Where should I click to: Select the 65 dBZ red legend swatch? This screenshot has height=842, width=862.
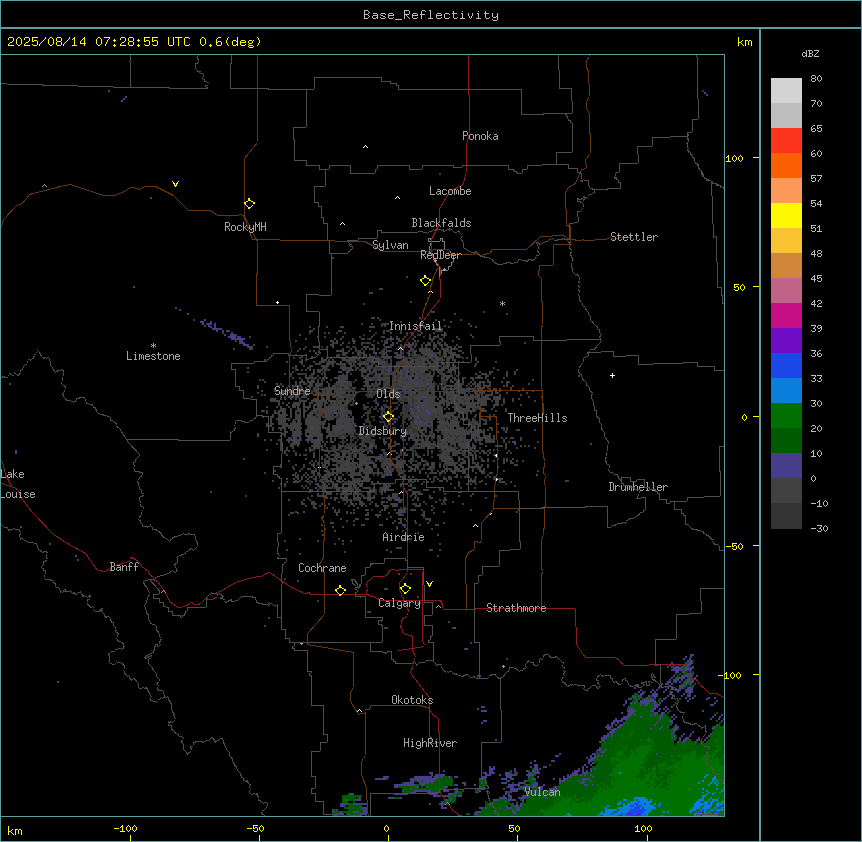(786, 140)
